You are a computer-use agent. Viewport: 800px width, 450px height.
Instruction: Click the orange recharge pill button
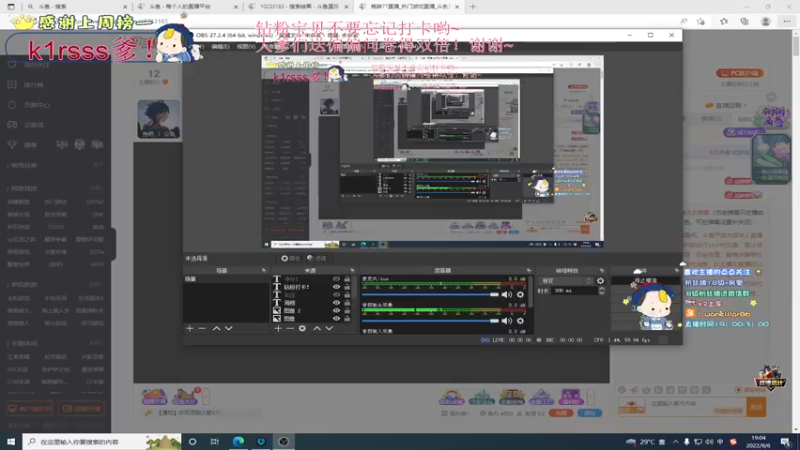click(561, 413)
